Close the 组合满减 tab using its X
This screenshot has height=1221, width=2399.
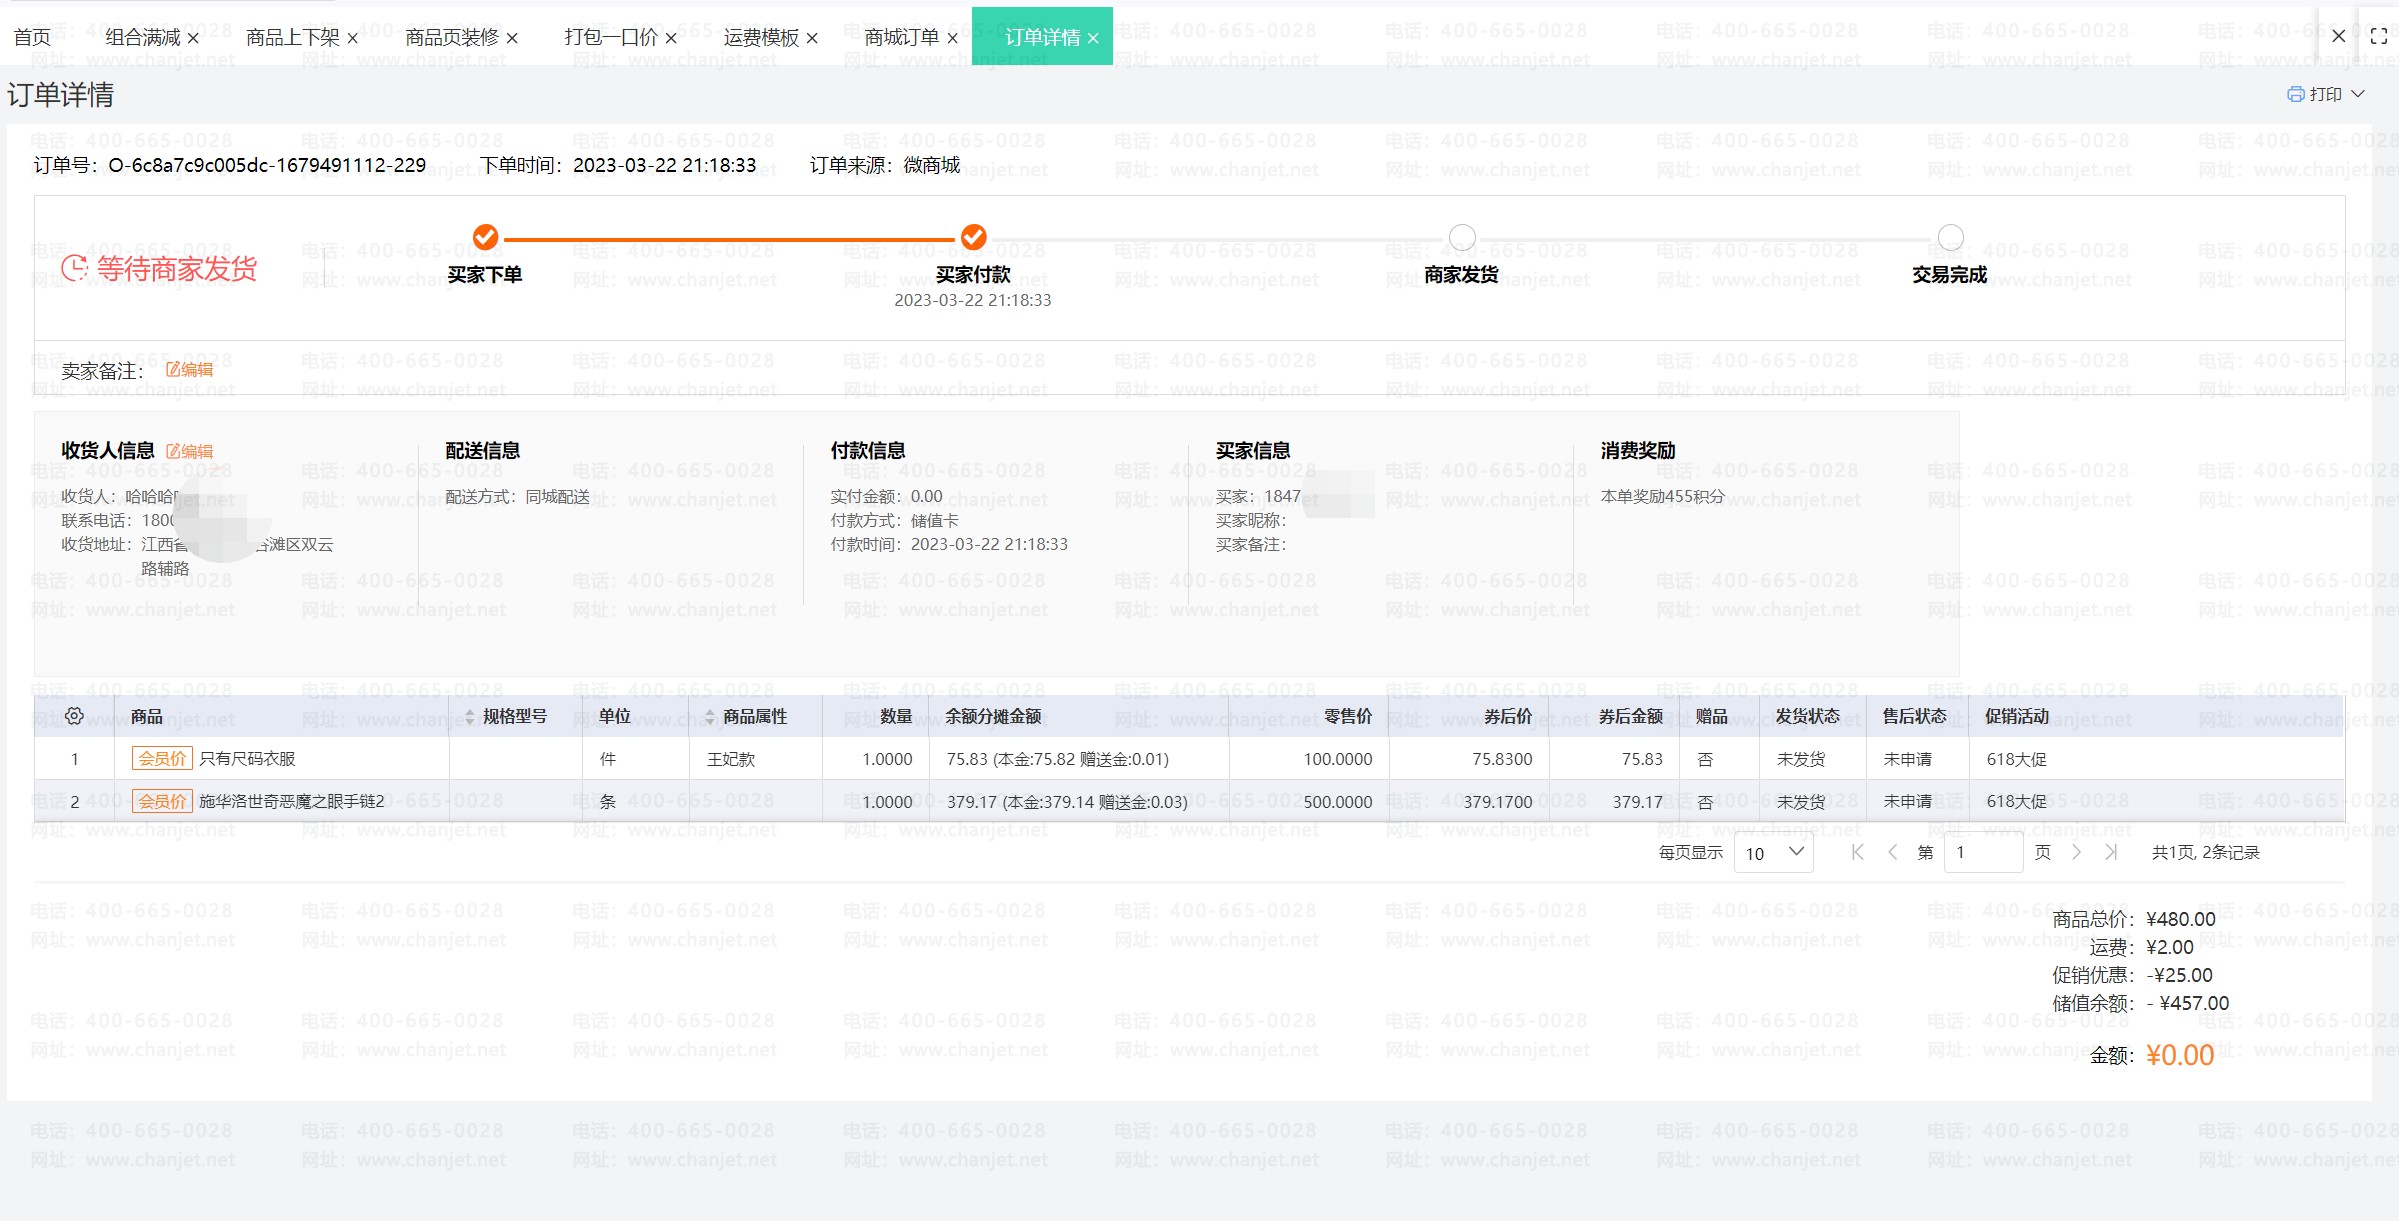pyautogui.click(x=193, y=38)
